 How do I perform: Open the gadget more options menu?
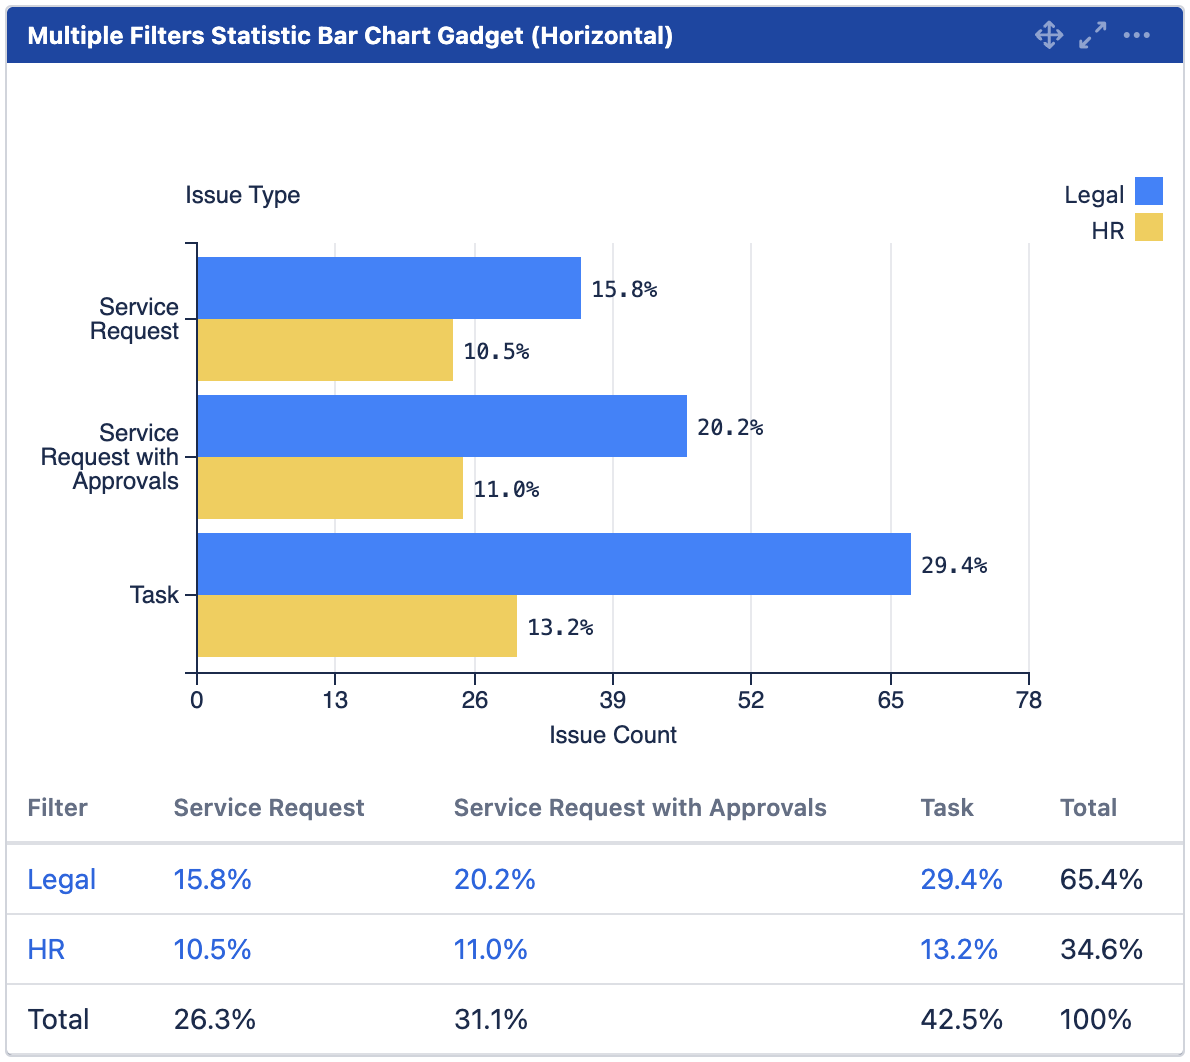[x=1137, y=36]
